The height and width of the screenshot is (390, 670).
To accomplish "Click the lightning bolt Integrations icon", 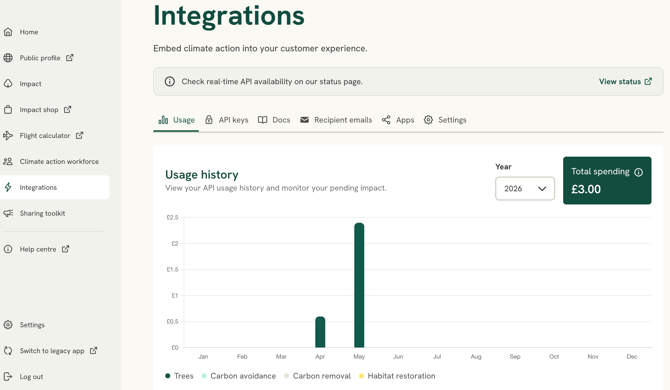I will [x=8, y=187].
